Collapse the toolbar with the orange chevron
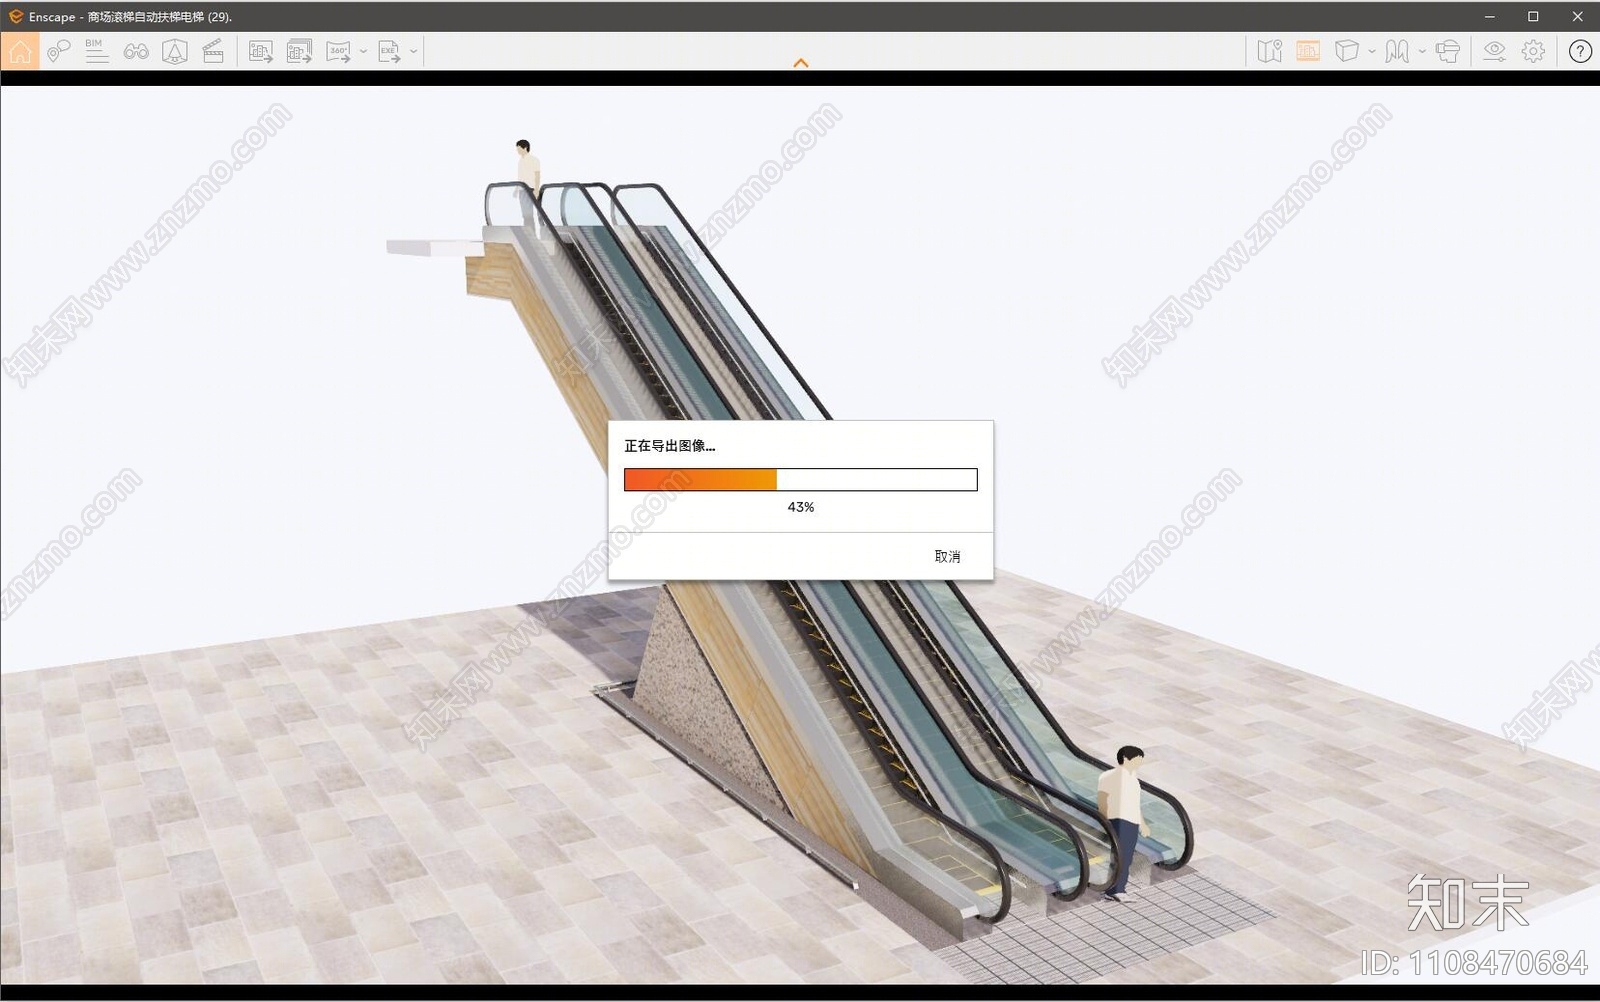The width and height of the screenshot is (1600, 1002). (x=800, y=63)
